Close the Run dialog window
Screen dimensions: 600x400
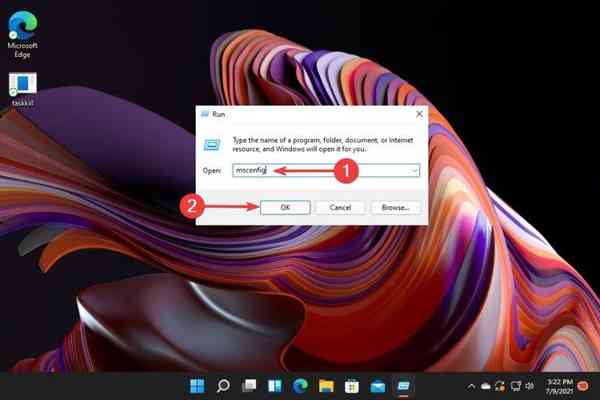[417, 113]
